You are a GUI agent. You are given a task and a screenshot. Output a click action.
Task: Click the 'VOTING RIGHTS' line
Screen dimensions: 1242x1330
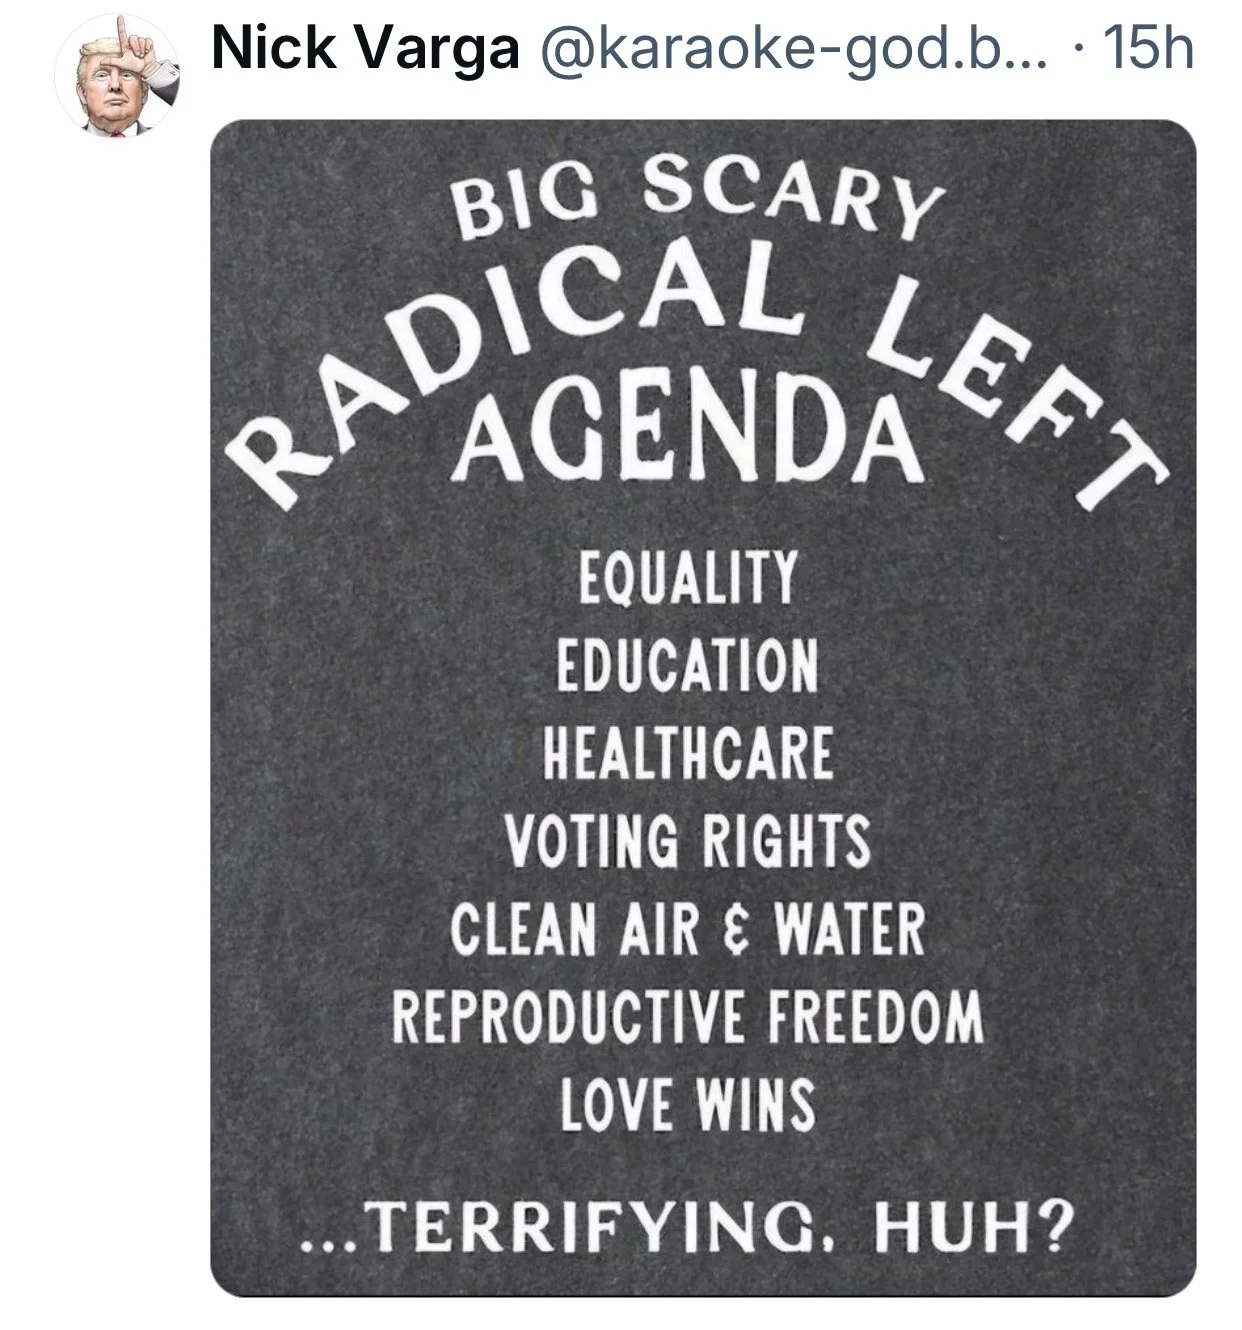(688, 840)
